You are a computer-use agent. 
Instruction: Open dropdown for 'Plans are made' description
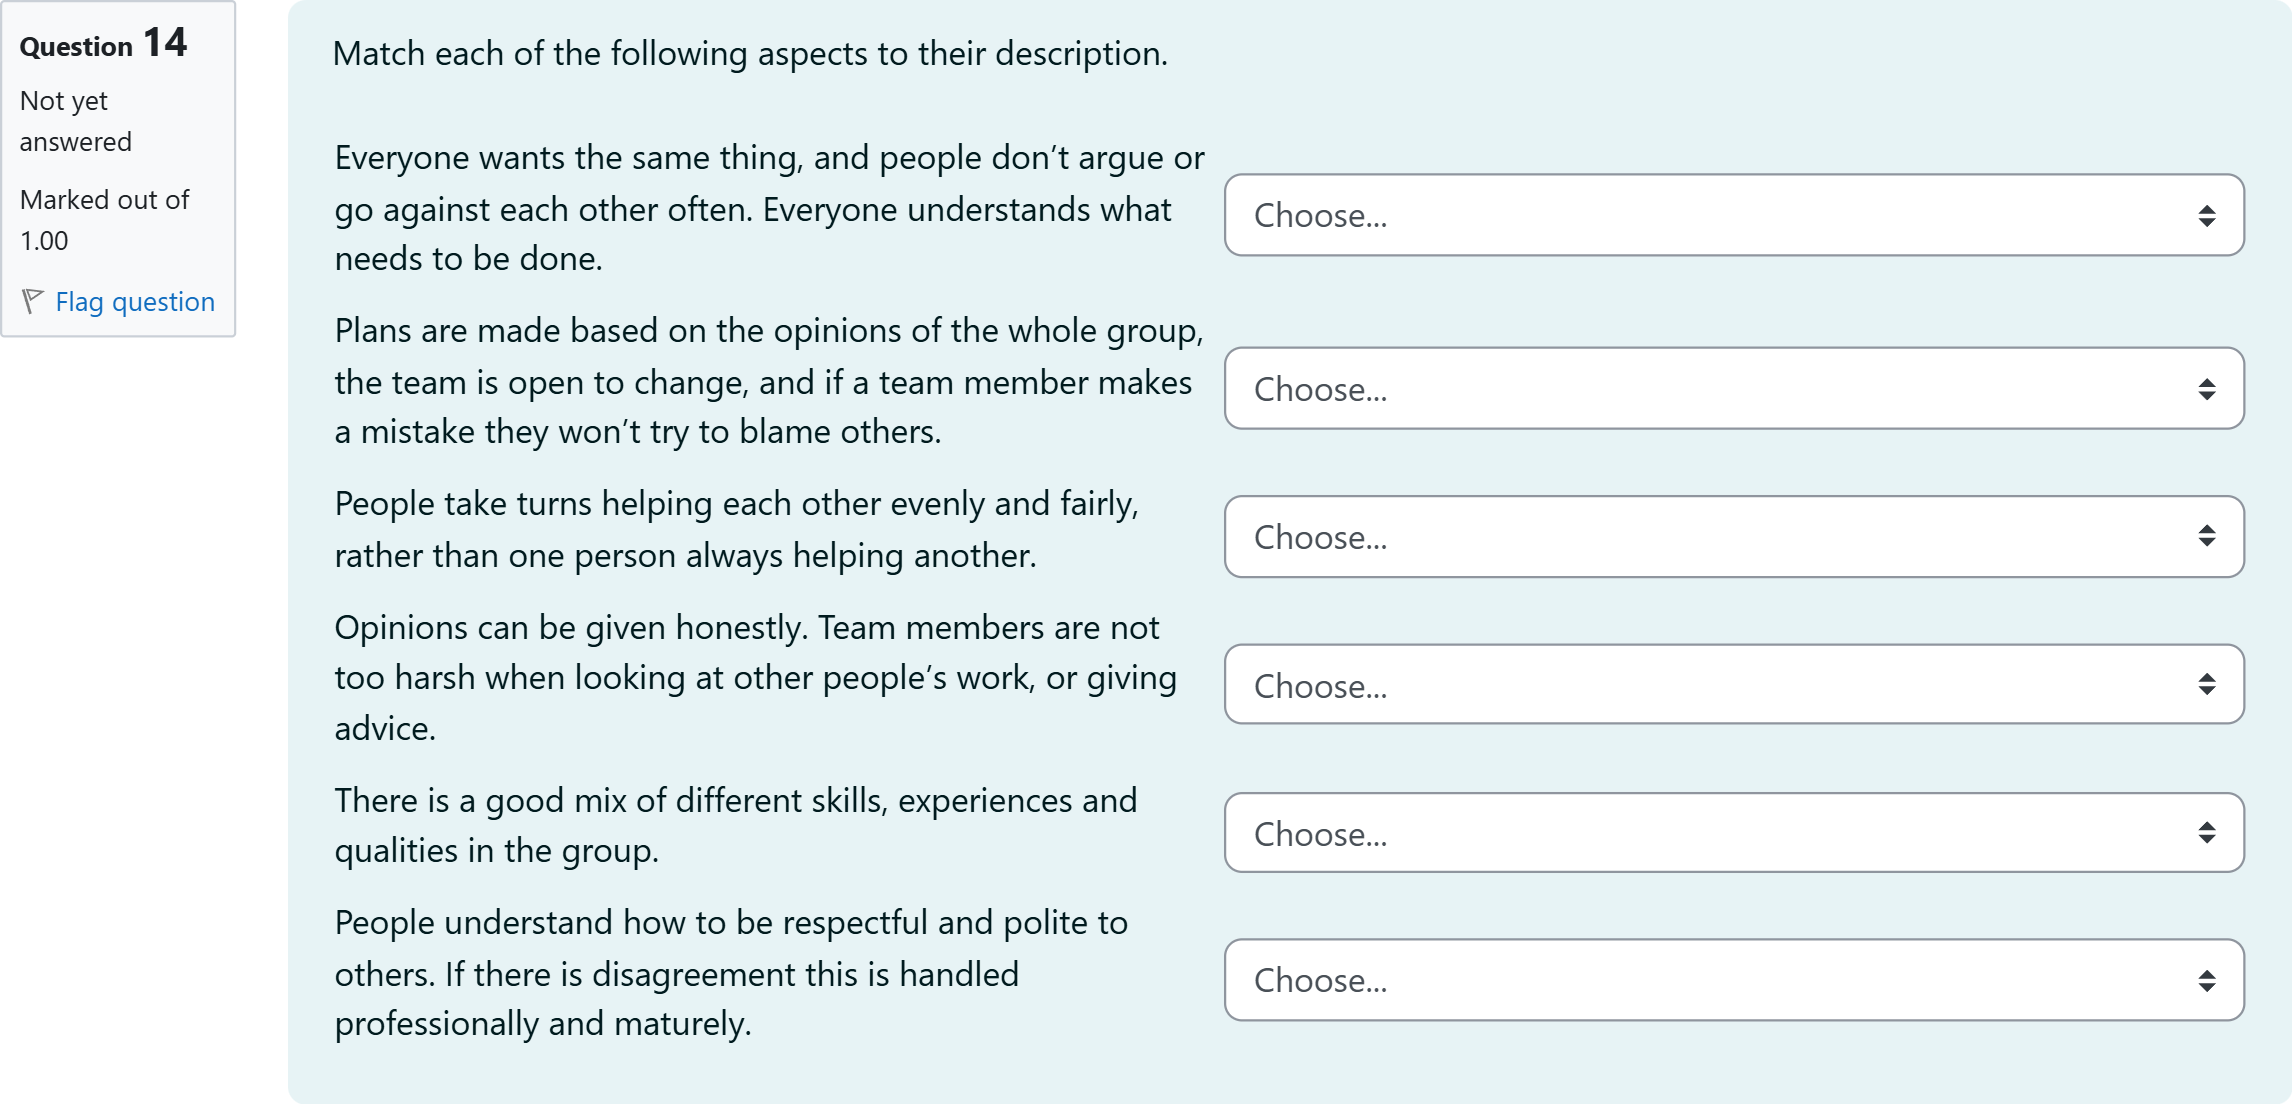pyautogui.click(x=1733, y=389)
